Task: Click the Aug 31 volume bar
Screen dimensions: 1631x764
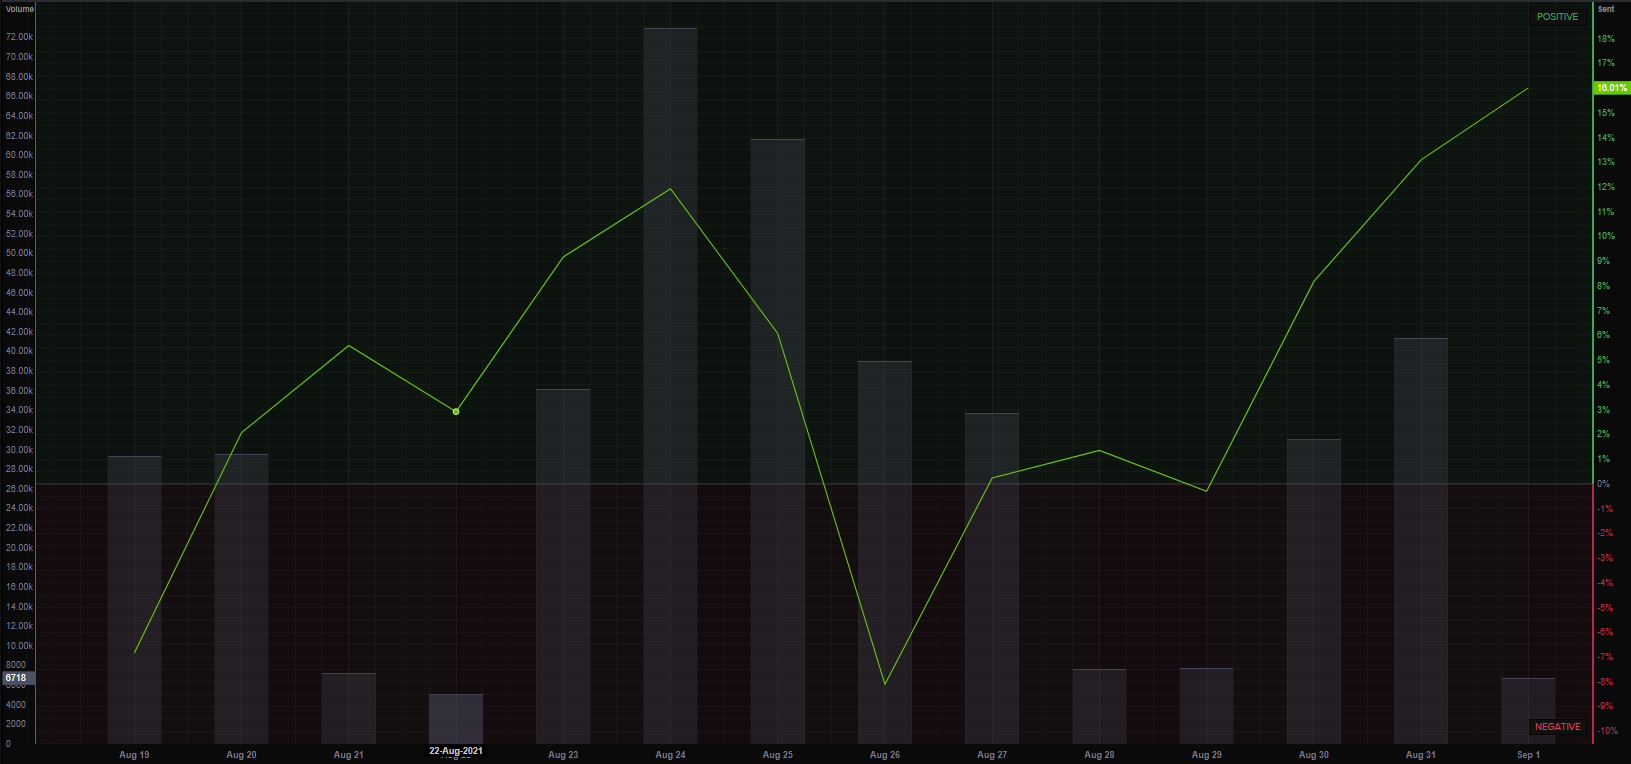Action: point(1421,541)
